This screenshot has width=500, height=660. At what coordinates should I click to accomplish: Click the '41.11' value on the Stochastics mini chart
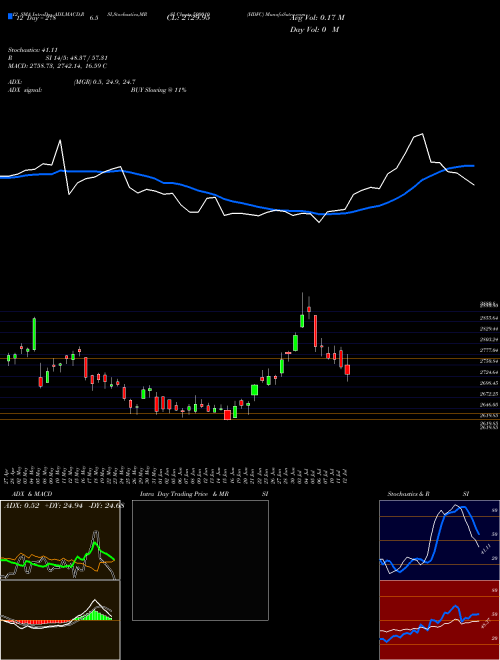(x=484, y=549)
